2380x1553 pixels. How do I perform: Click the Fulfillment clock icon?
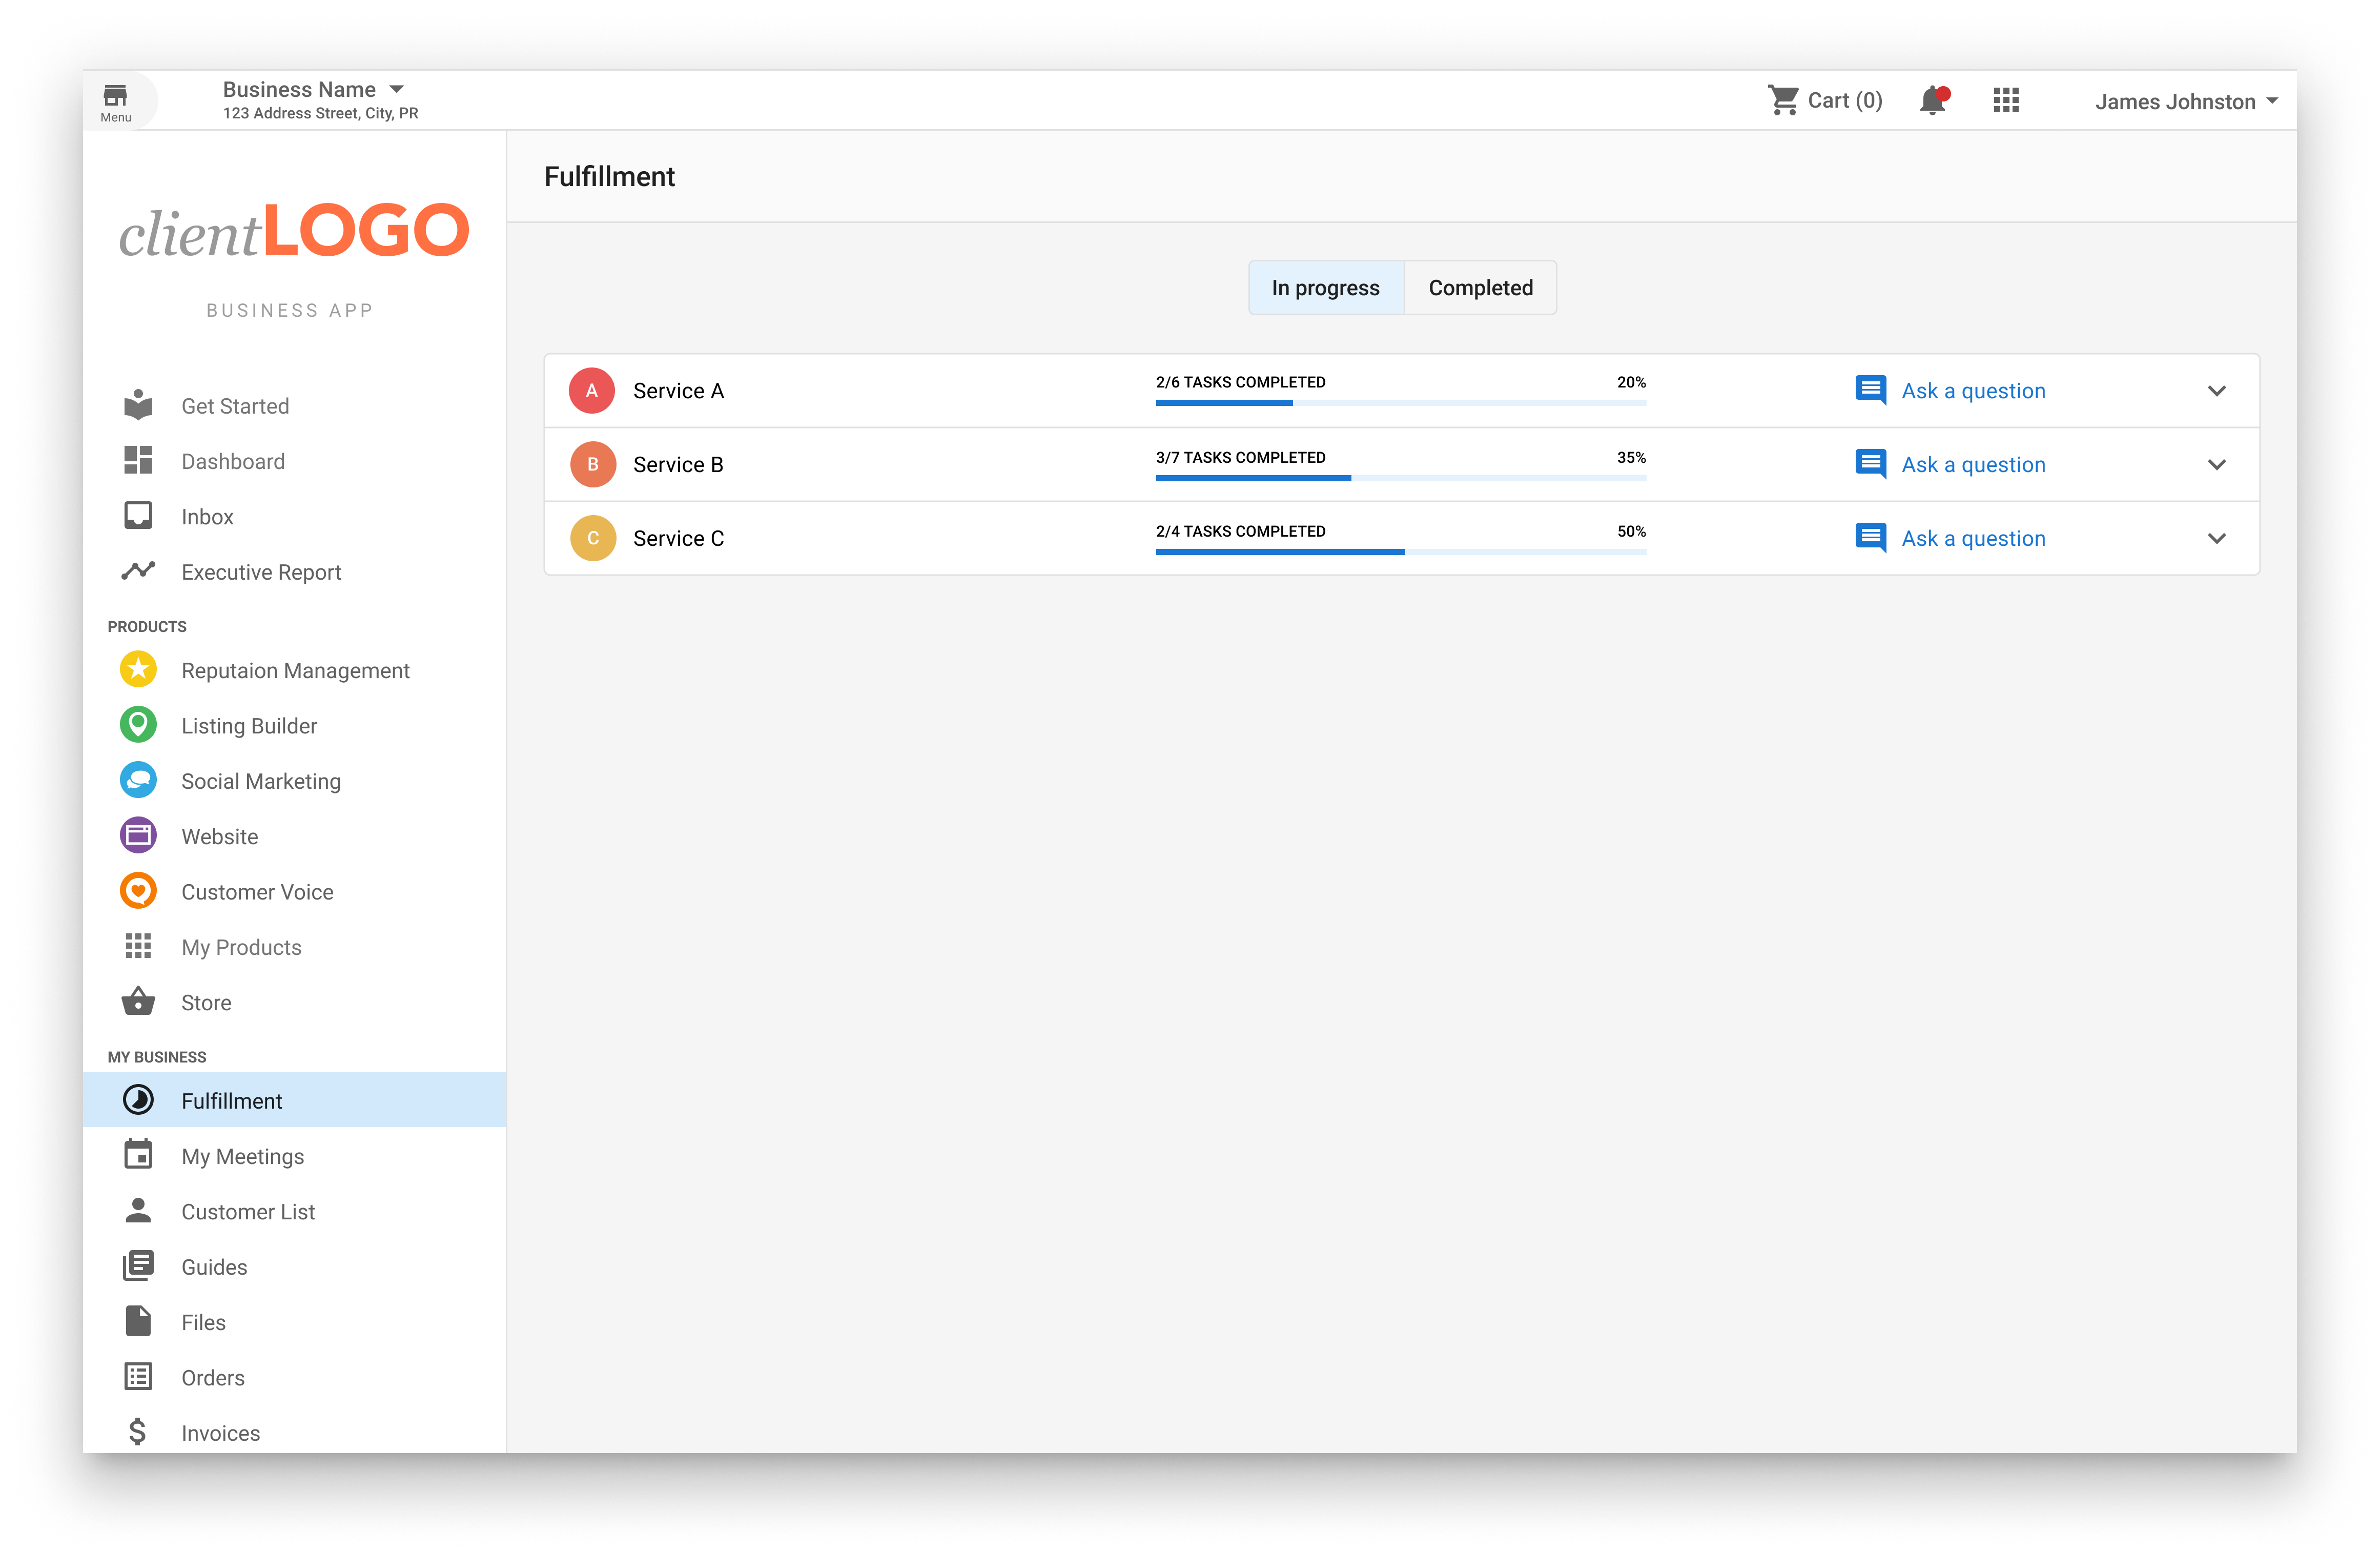[x=138, y=1100]
